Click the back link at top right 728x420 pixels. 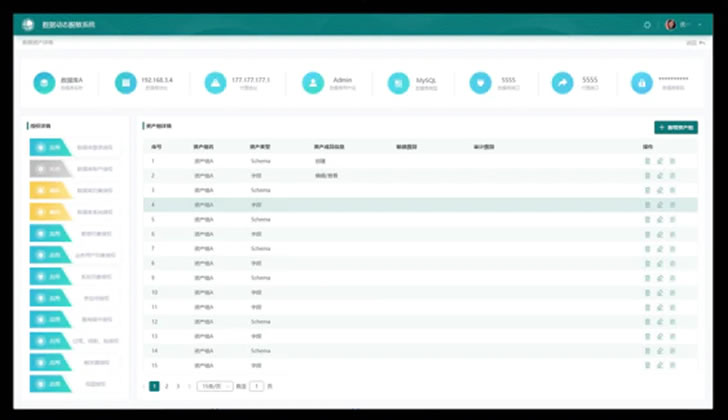tap(699, 42)
